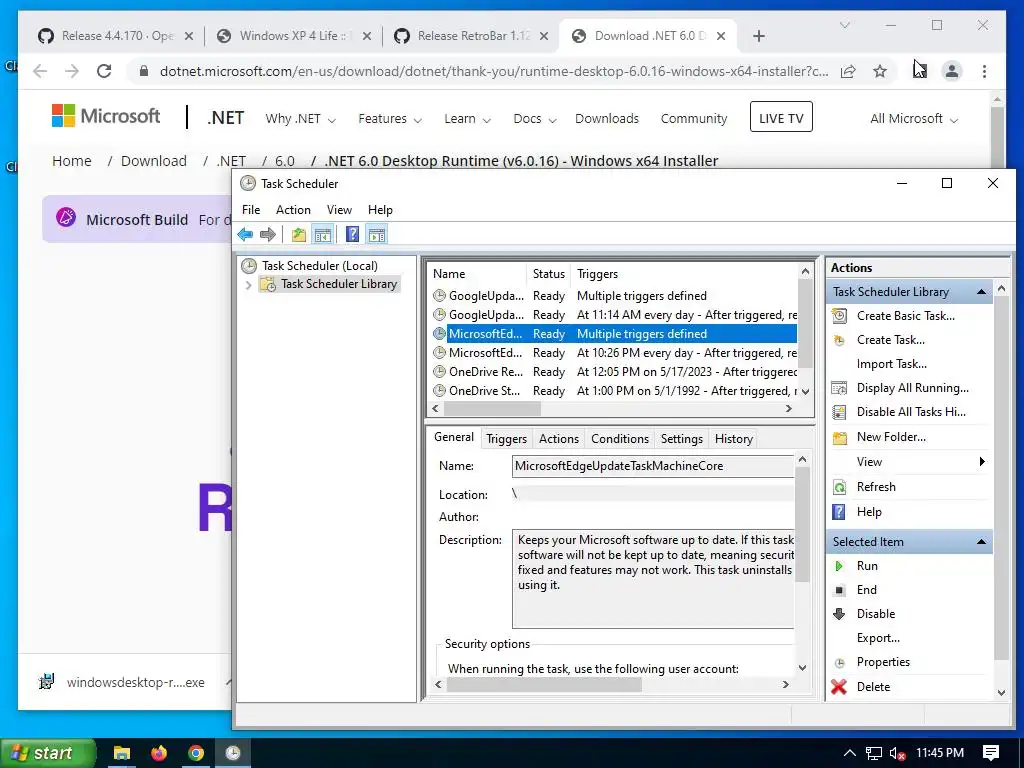This screenshot has height=768, width=1024.
Task: Click the Home breadcrumb link
Action: tap(72, 161)
